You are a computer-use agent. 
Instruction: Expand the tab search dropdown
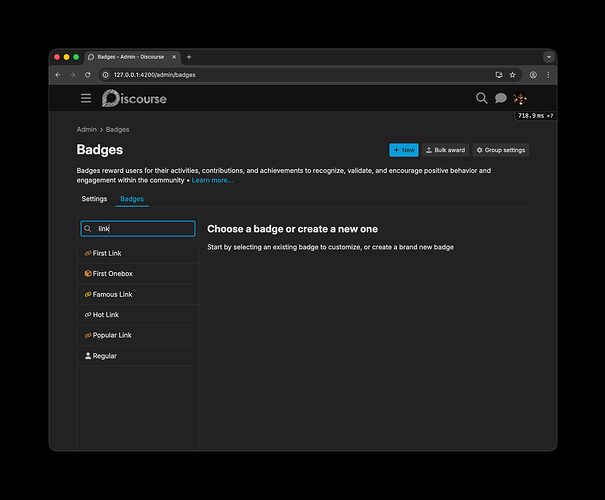click(x=549, y=57)
